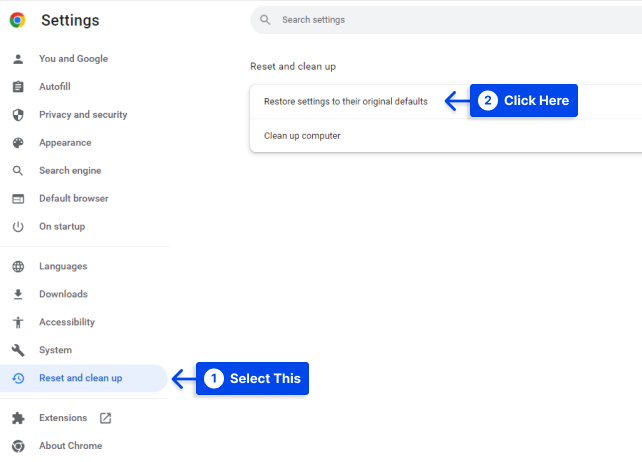This screenshot has height=462, width=642.
Task: Open the Clean up computer option
Action: pyautogui.click(x=302, y=136)
